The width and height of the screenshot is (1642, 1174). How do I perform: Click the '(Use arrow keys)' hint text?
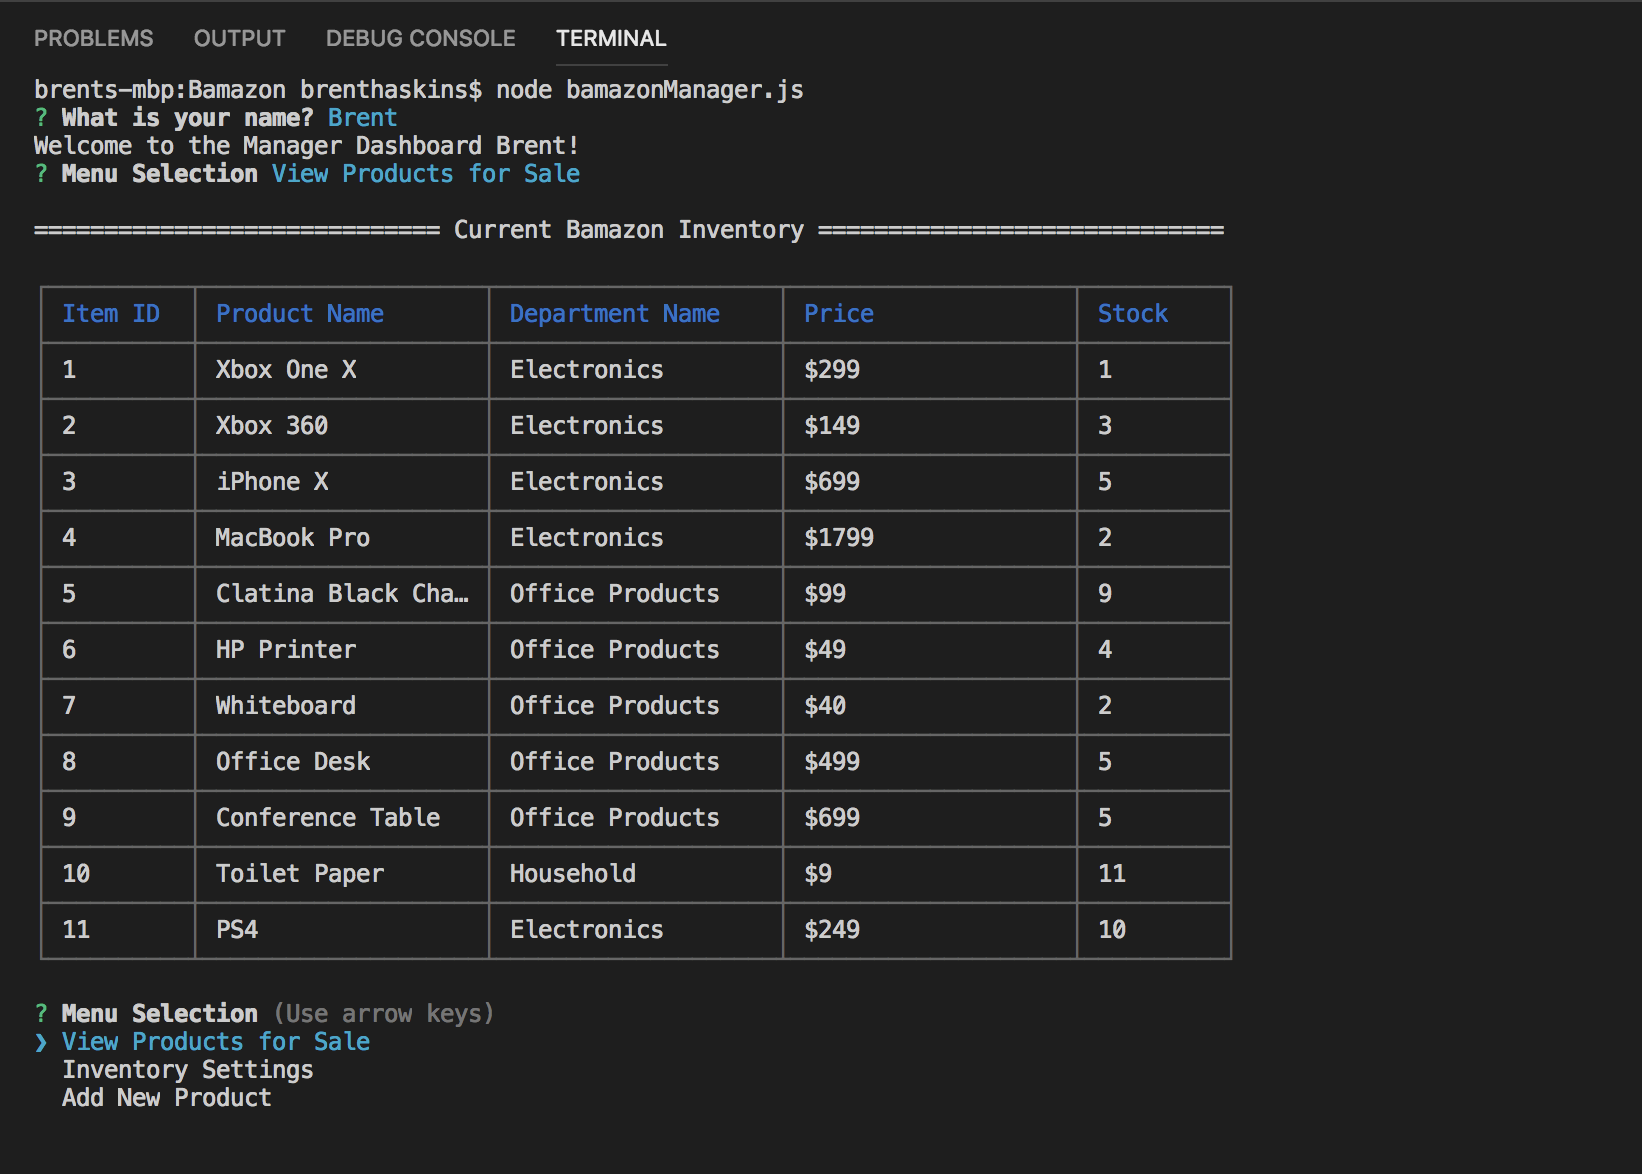pos(384,1013)
